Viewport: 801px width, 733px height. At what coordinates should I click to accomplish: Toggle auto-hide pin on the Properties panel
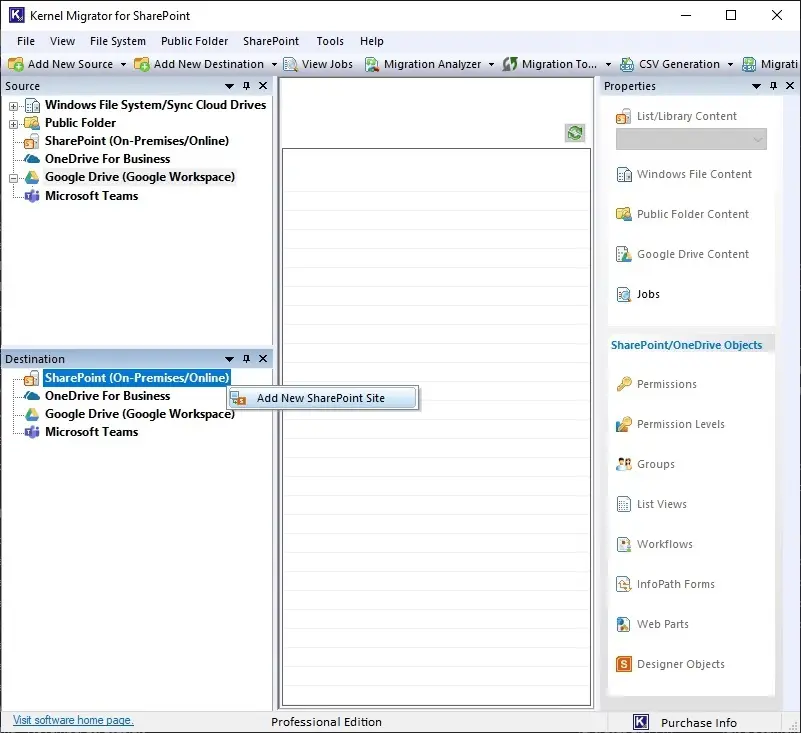click(x=773, y=86)
